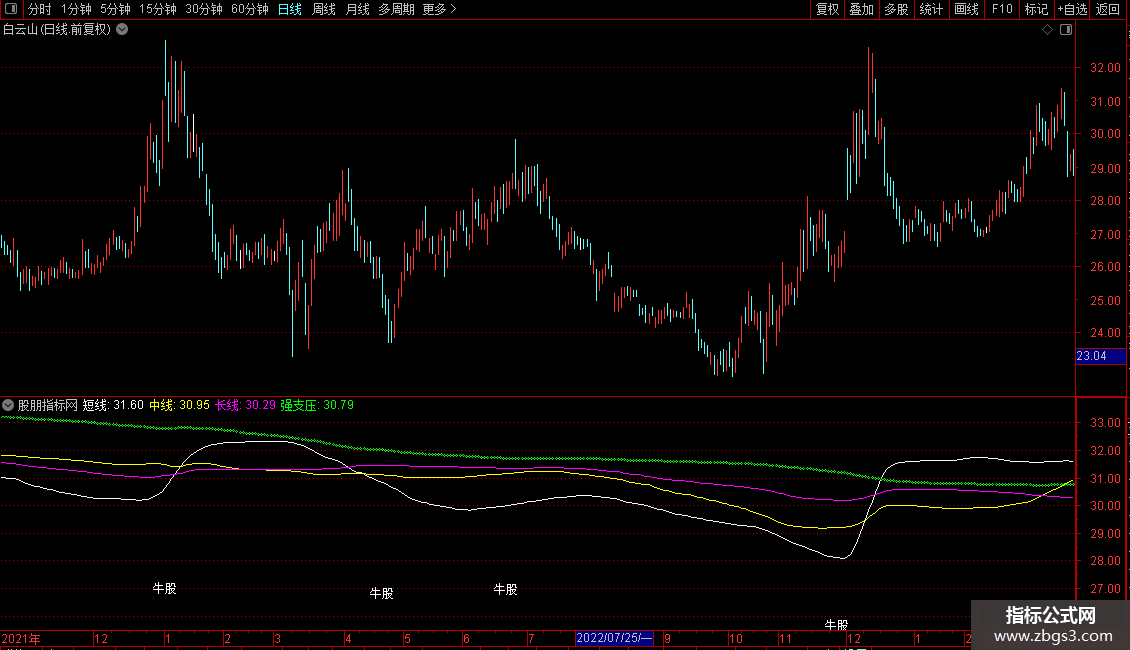Open the 白云山 chart title dropdown arrow
This screenshot has width=1130, height=650.
[123, 30]
